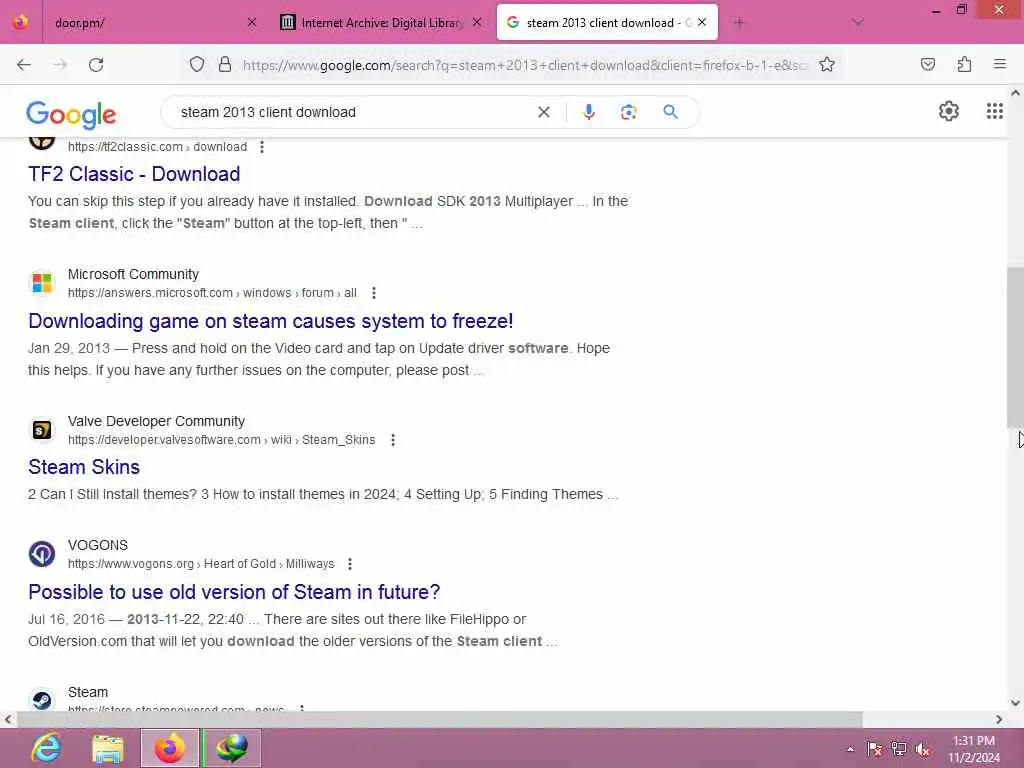1024x768 pixels.
Task: Click the vertical scrollbar thumb
Action: tap(1015, 347)
